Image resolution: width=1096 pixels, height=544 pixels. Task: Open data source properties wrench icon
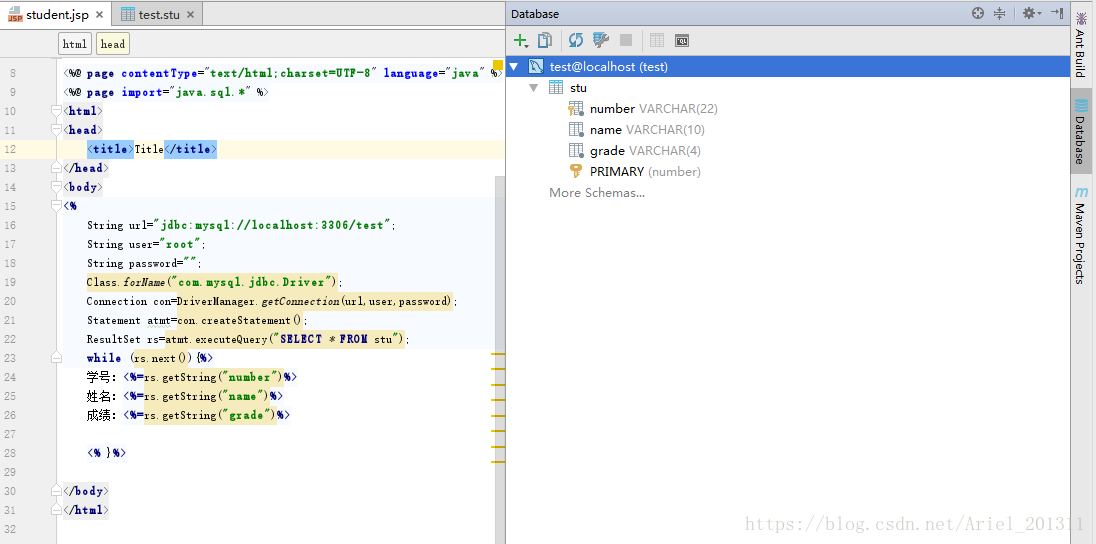coord(600,41)
